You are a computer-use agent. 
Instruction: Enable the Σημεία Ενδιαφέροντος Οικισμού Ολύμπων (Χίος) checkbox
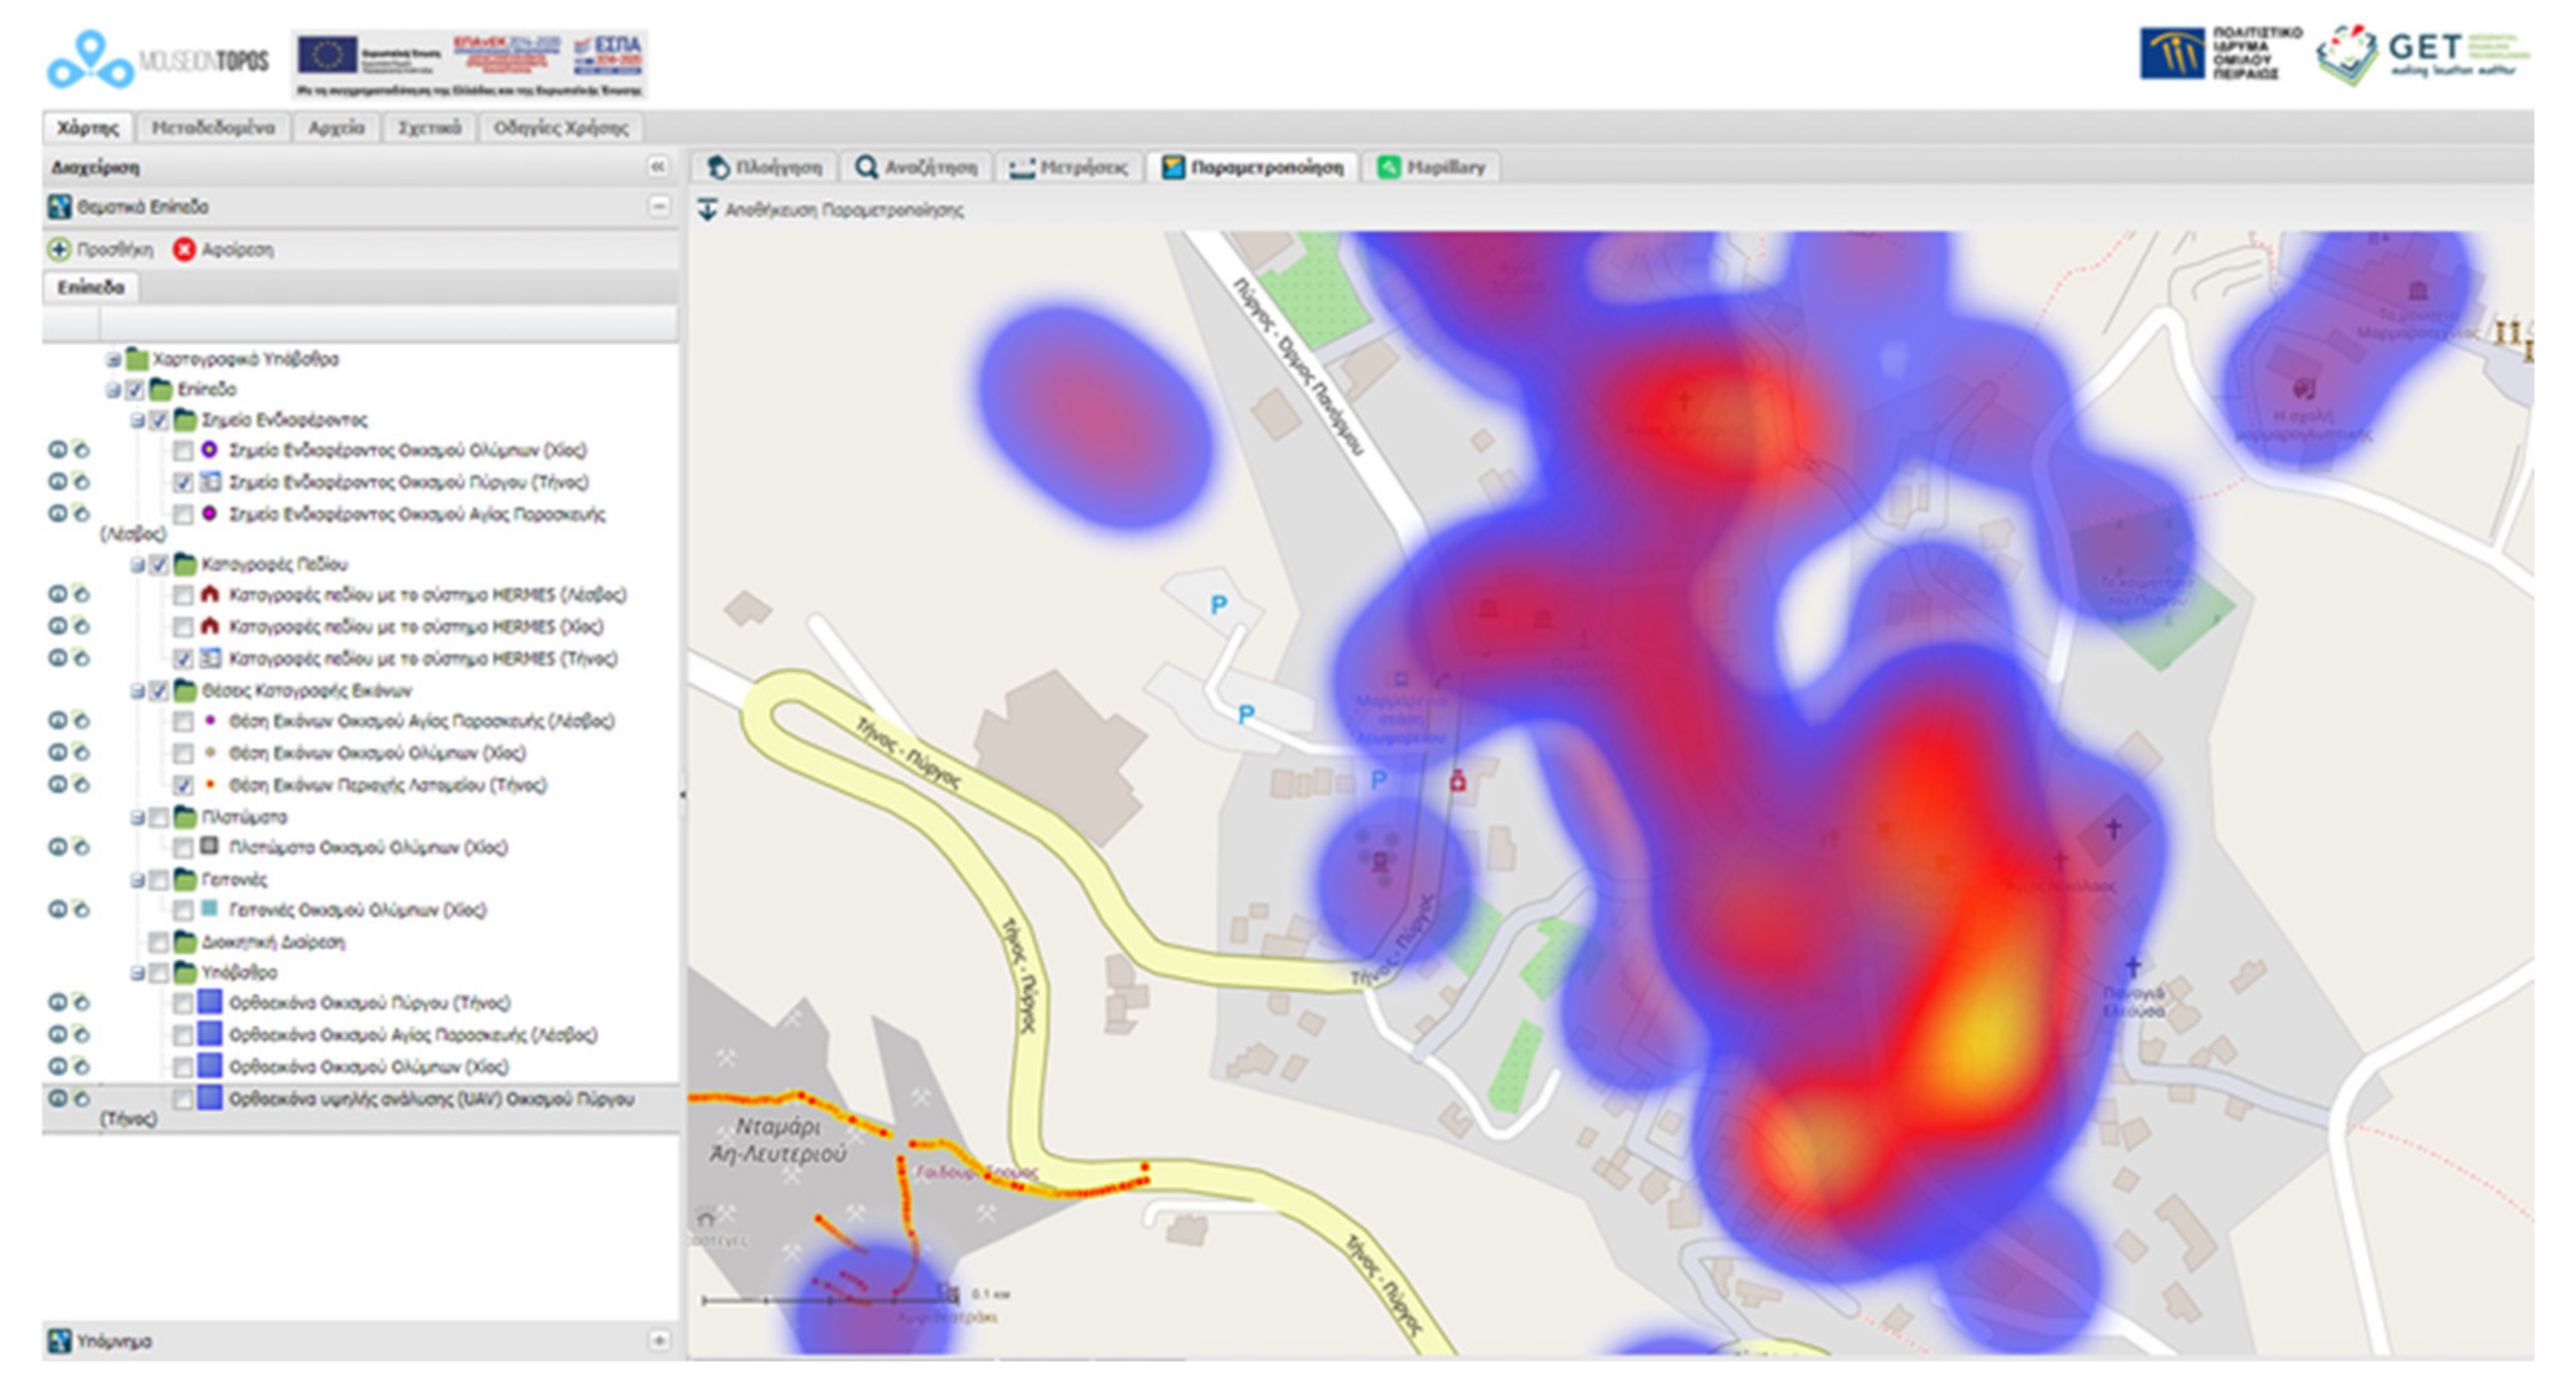(183, 451)
